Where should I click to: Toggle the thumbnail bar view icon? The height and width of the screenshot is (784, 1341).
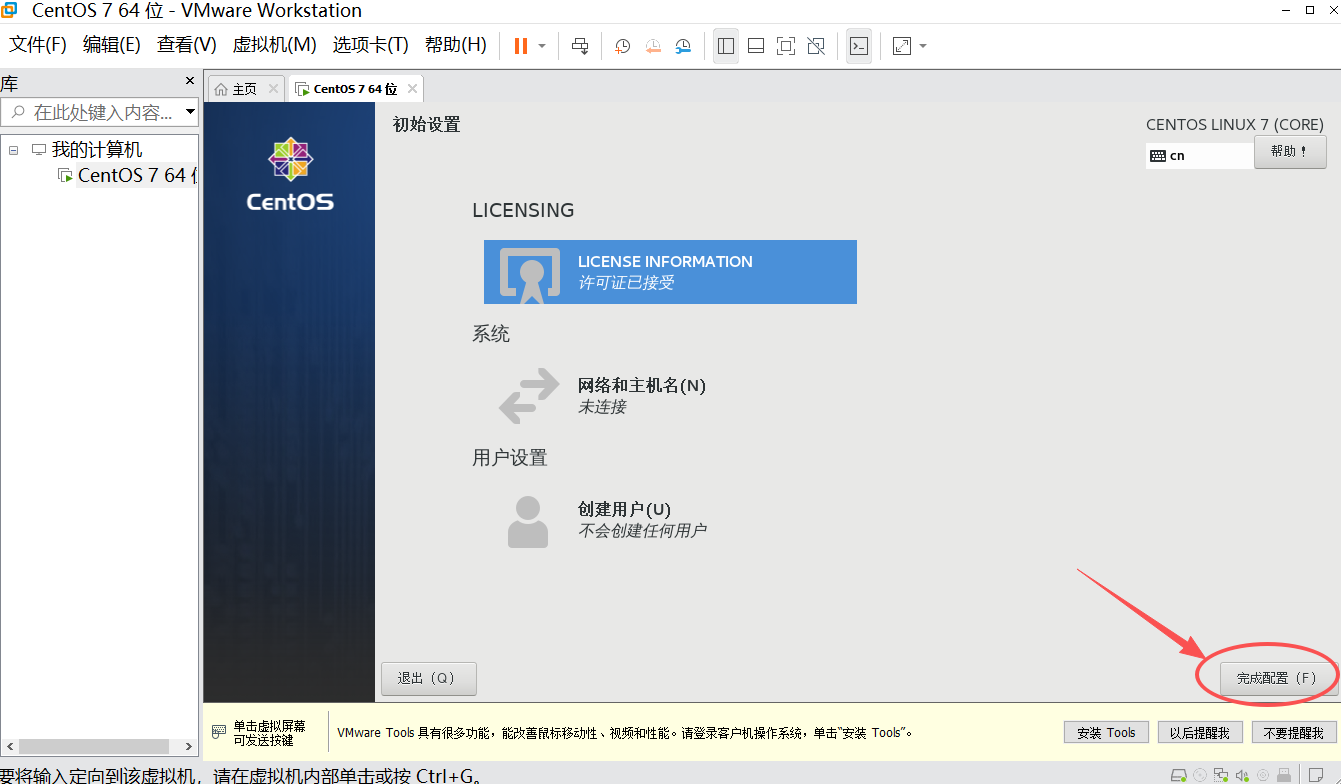(x=756, y=46)
